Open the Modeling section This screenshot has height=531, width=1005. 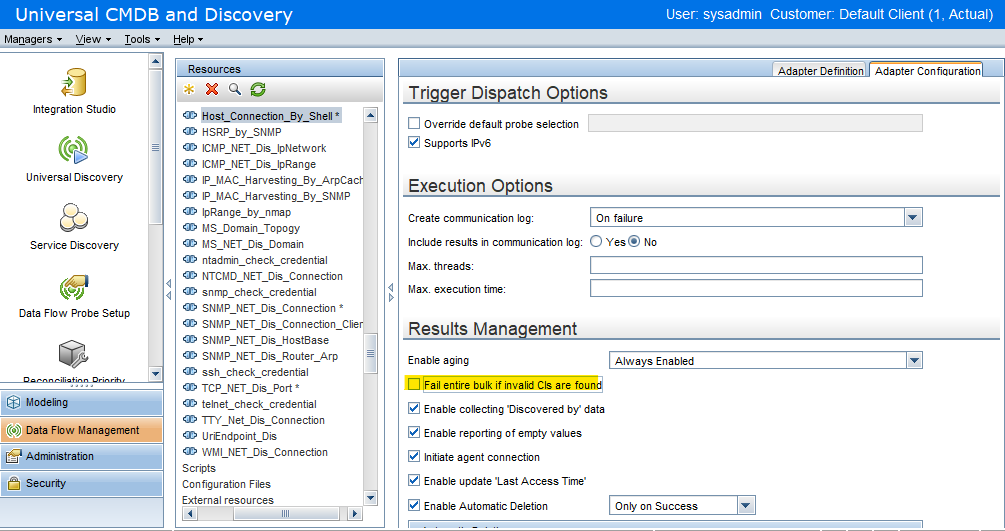point(81,402)
